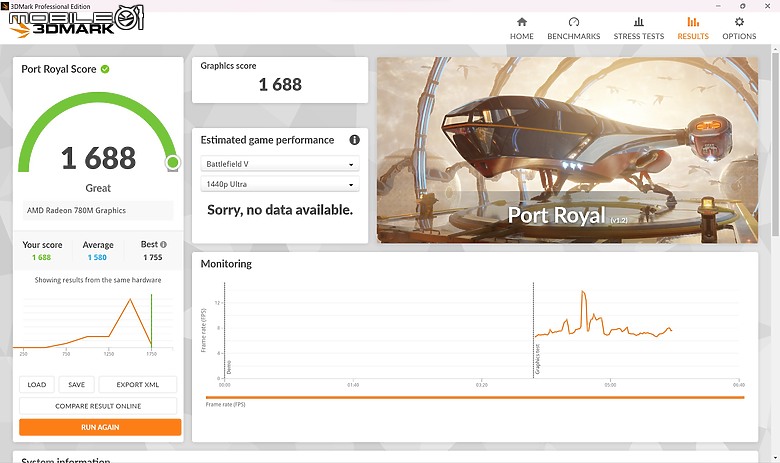The image size is (780, 463).
Task: Open the Stress Tests tab
Action: click(x=639, y=28)
